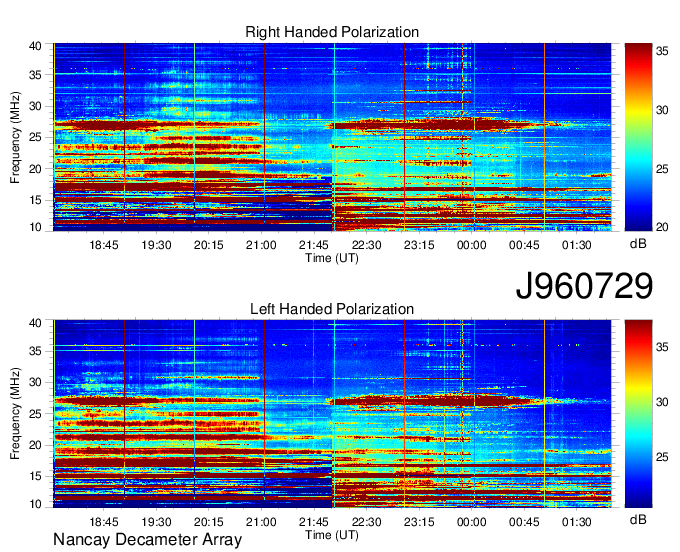Click the '01:30' time tick under the upper plot
The width and height of the screenshot is (680, 552).
pos(576,245)
